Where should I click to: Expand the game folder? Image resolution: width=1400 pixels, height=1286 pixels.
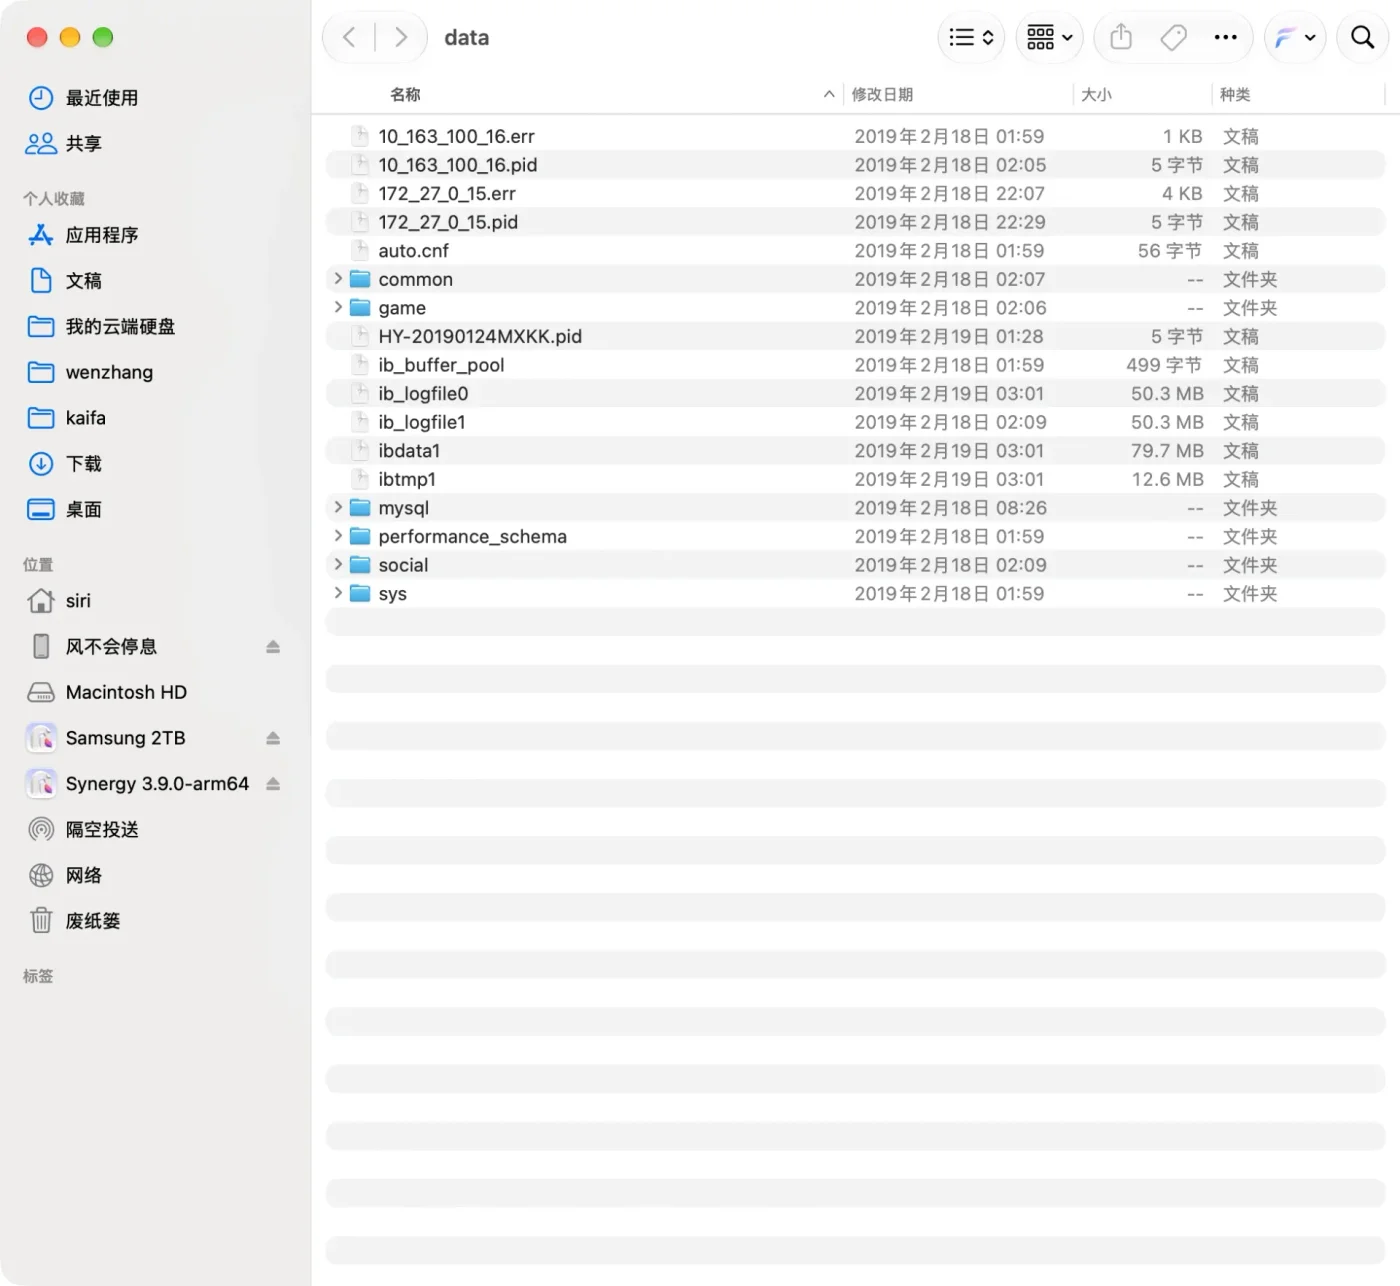[x=338, y=307]
